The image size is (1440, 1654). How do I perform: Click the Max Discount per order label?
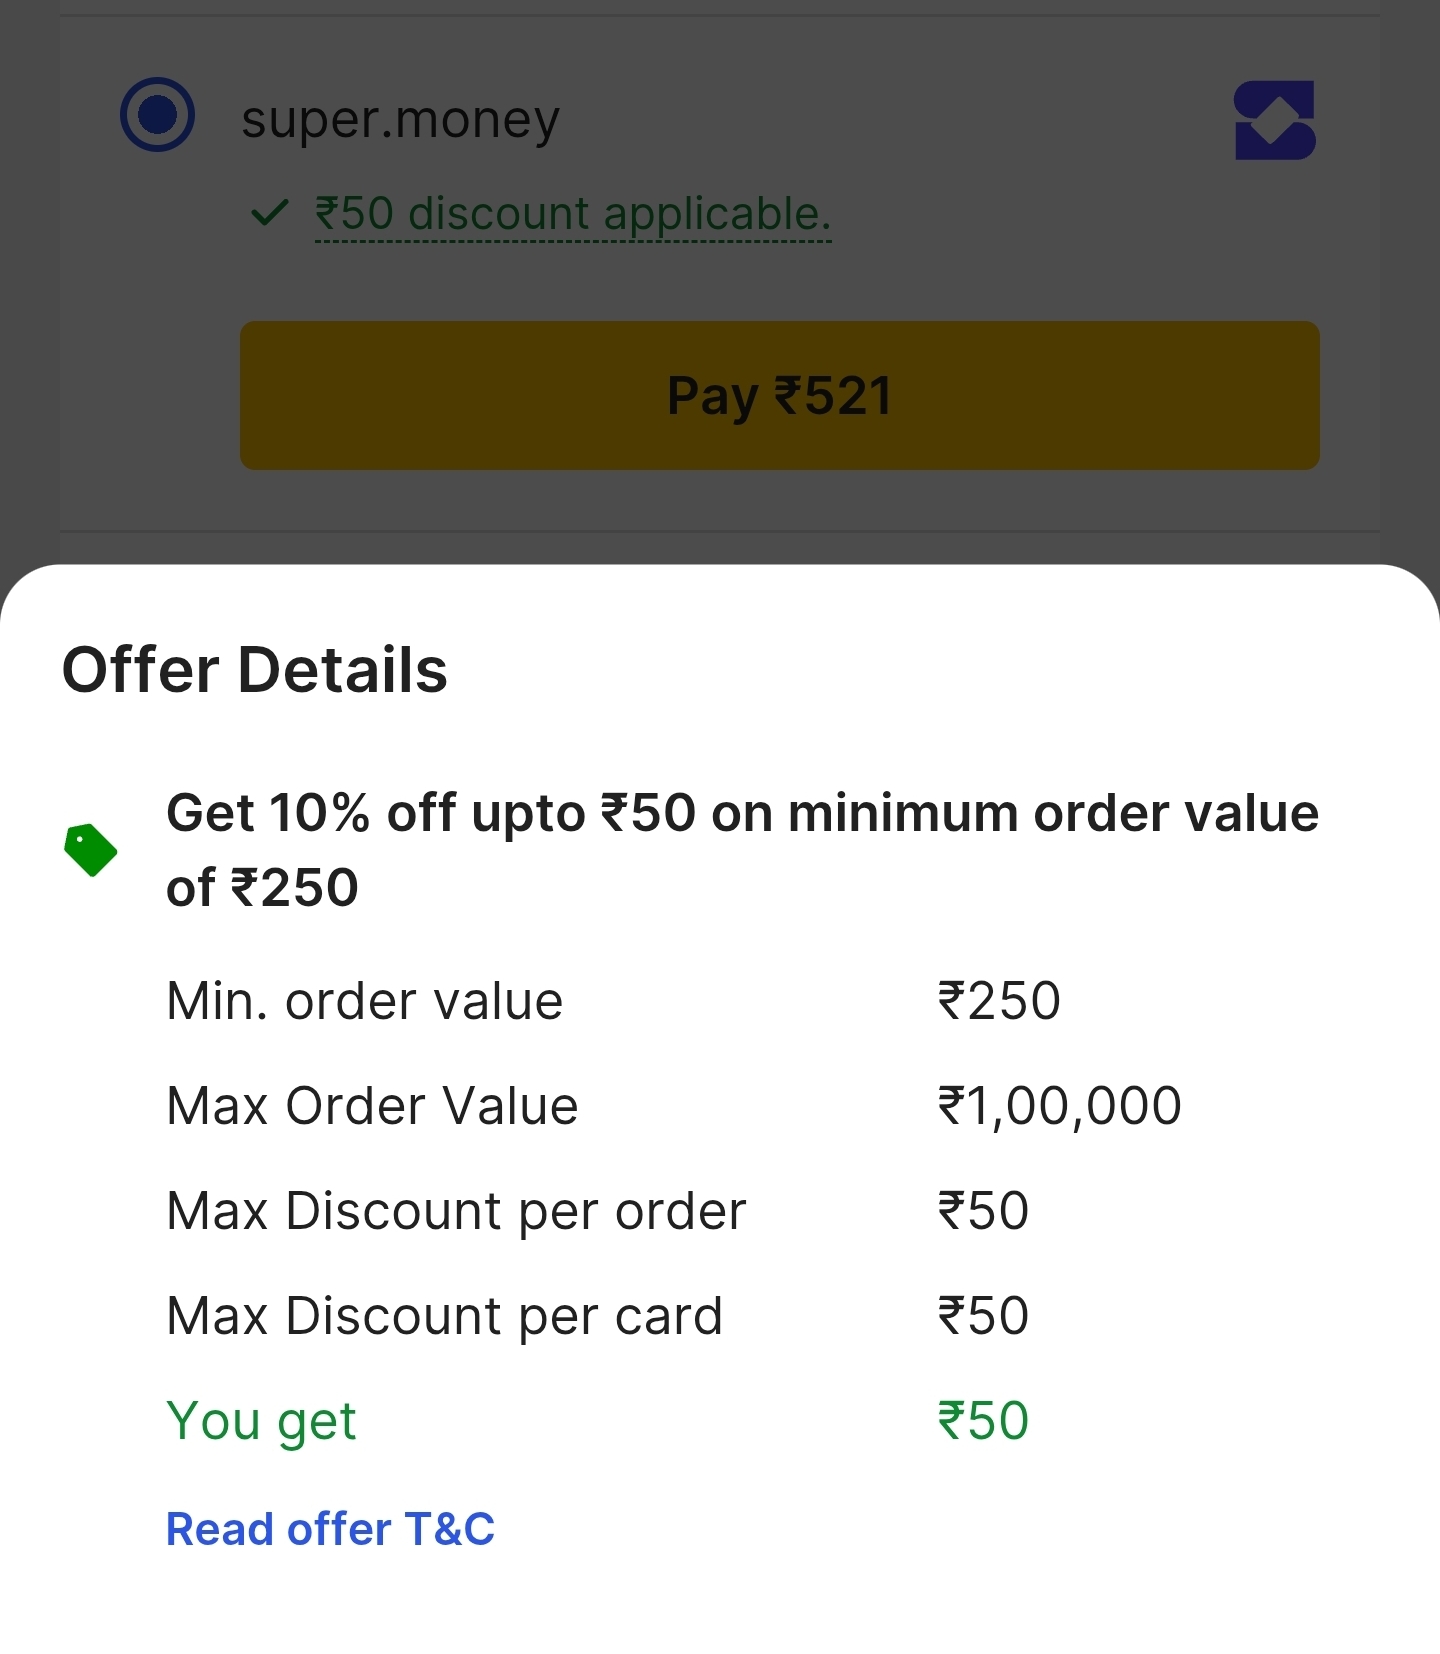[x=456, y=1211]
